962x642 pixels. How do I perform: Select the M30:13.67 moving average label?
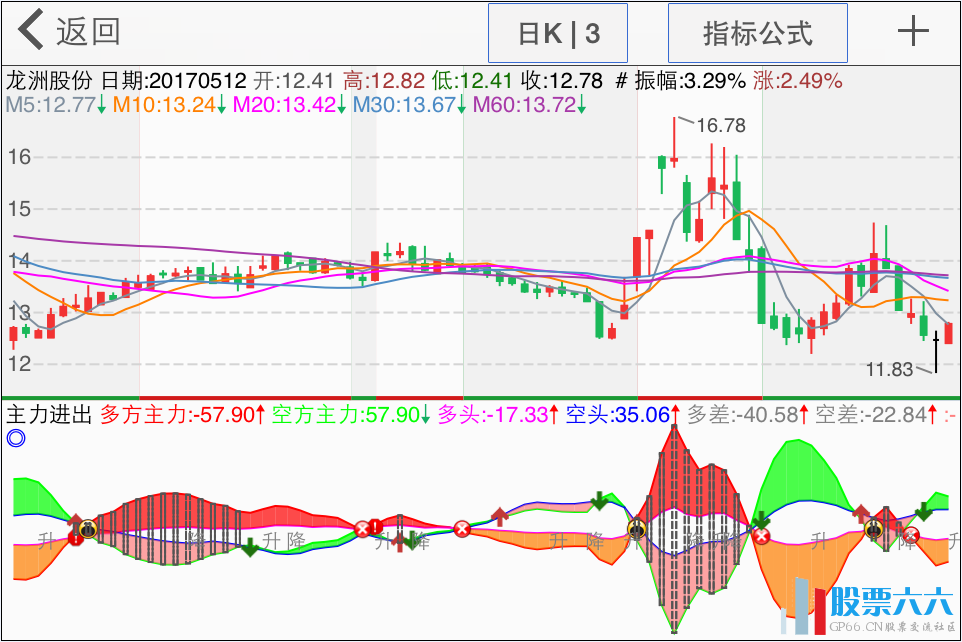tap(403, 104)
